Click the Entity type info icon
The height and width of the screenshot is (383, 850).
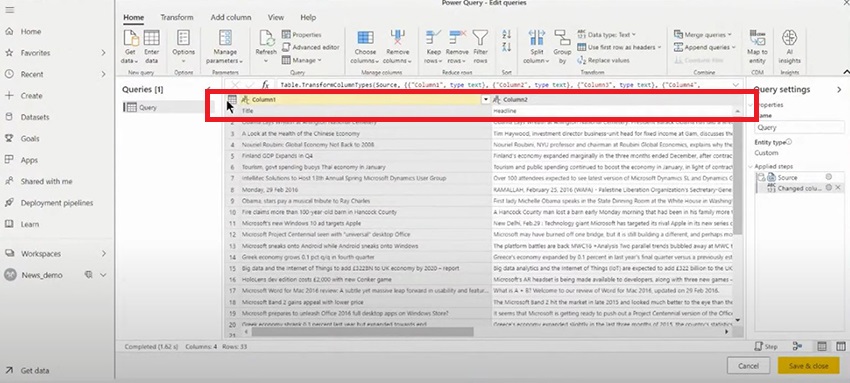(x=789, y=142)
